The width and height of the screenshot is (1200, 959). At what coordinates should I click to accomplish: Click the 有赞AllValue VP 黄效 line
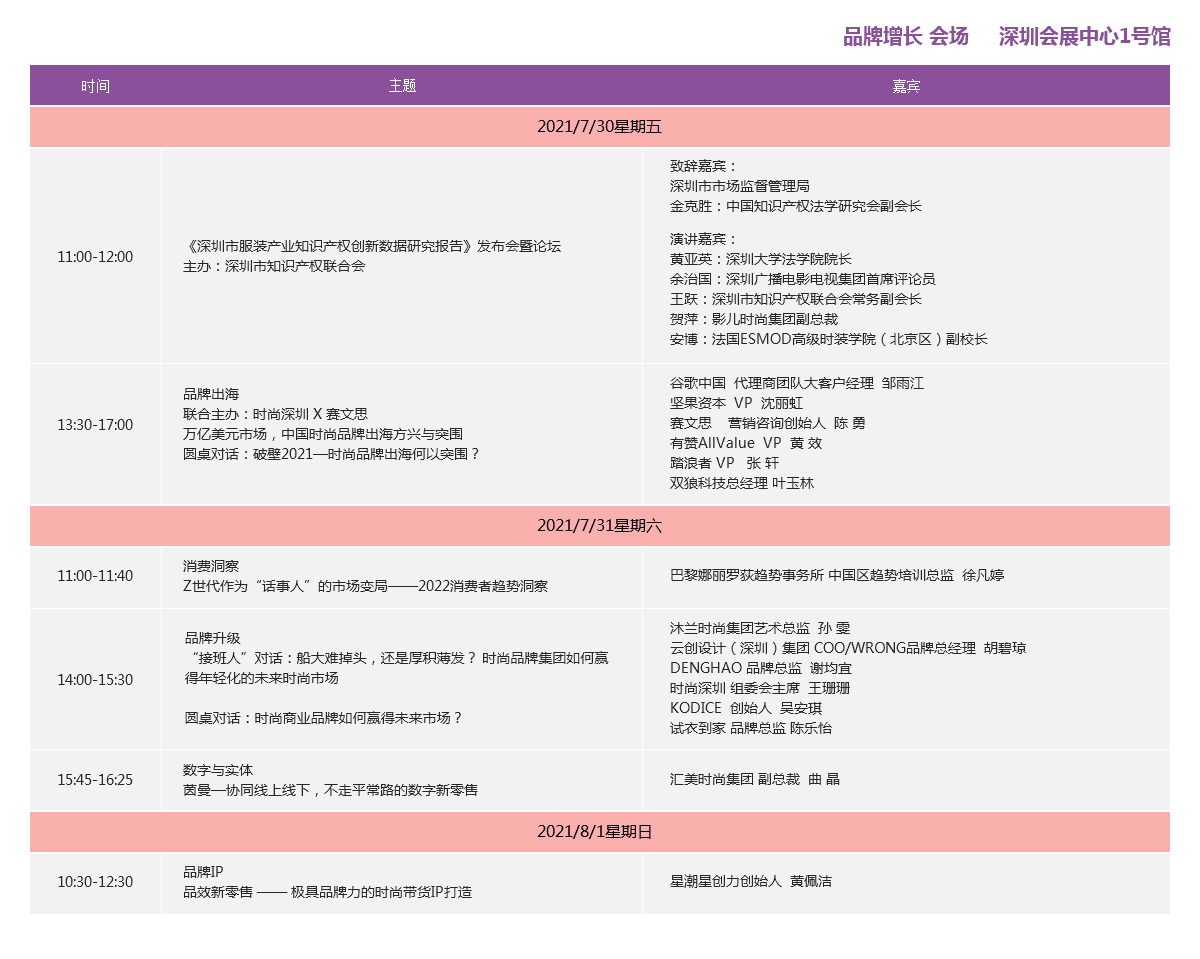pyautogui.click(x=746, y=443)
